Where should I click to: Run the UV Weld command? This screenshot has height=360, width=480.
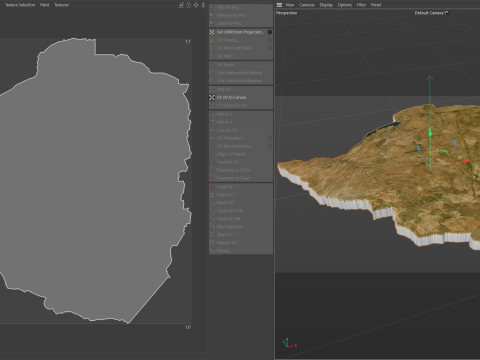click(241, 56)
